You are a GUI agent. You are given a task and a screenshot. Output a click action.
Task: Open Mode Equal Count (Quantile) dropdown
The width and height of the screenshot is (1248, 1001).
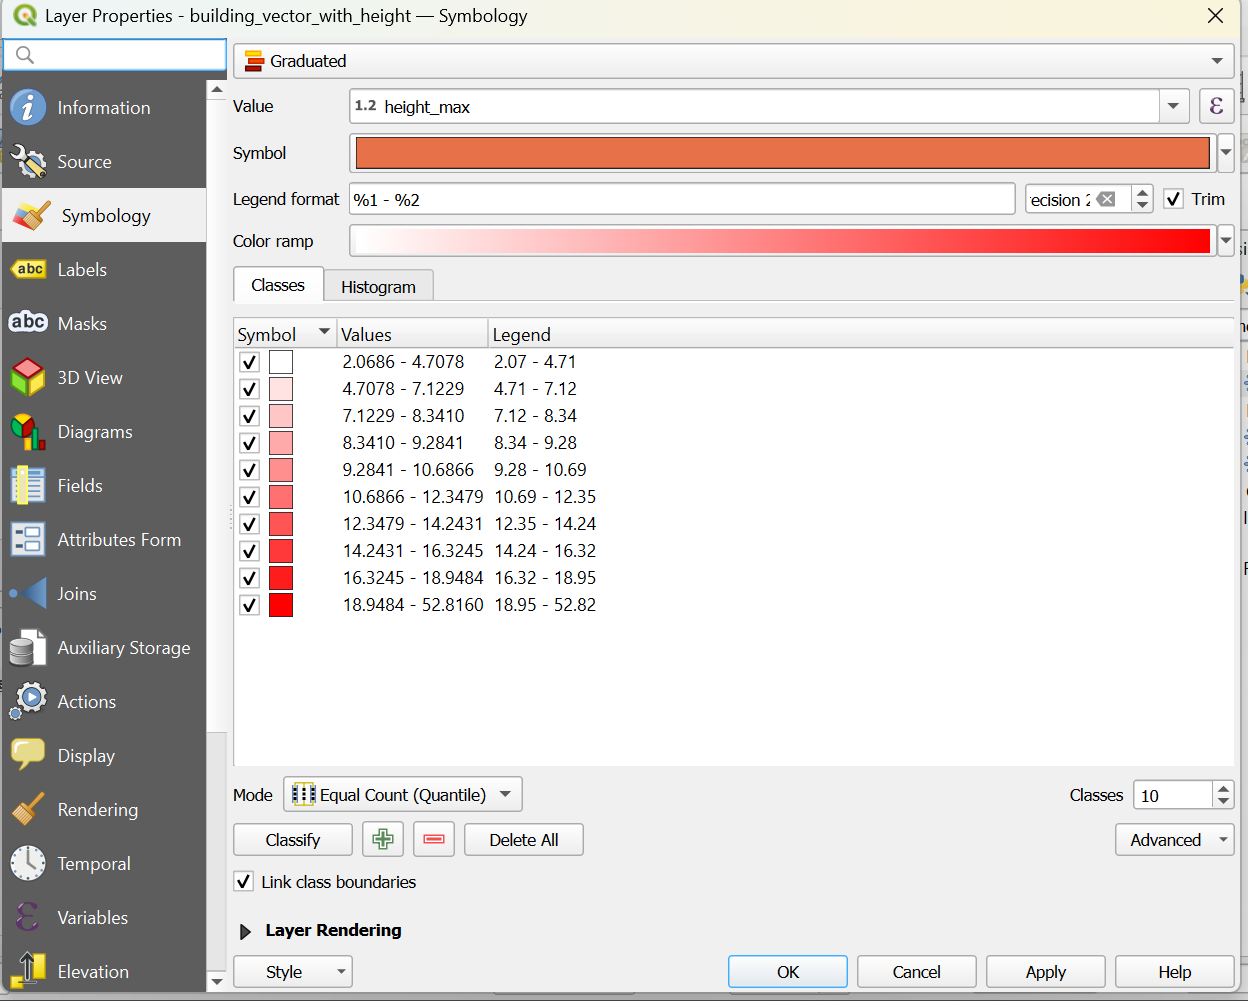click(403, 795)
